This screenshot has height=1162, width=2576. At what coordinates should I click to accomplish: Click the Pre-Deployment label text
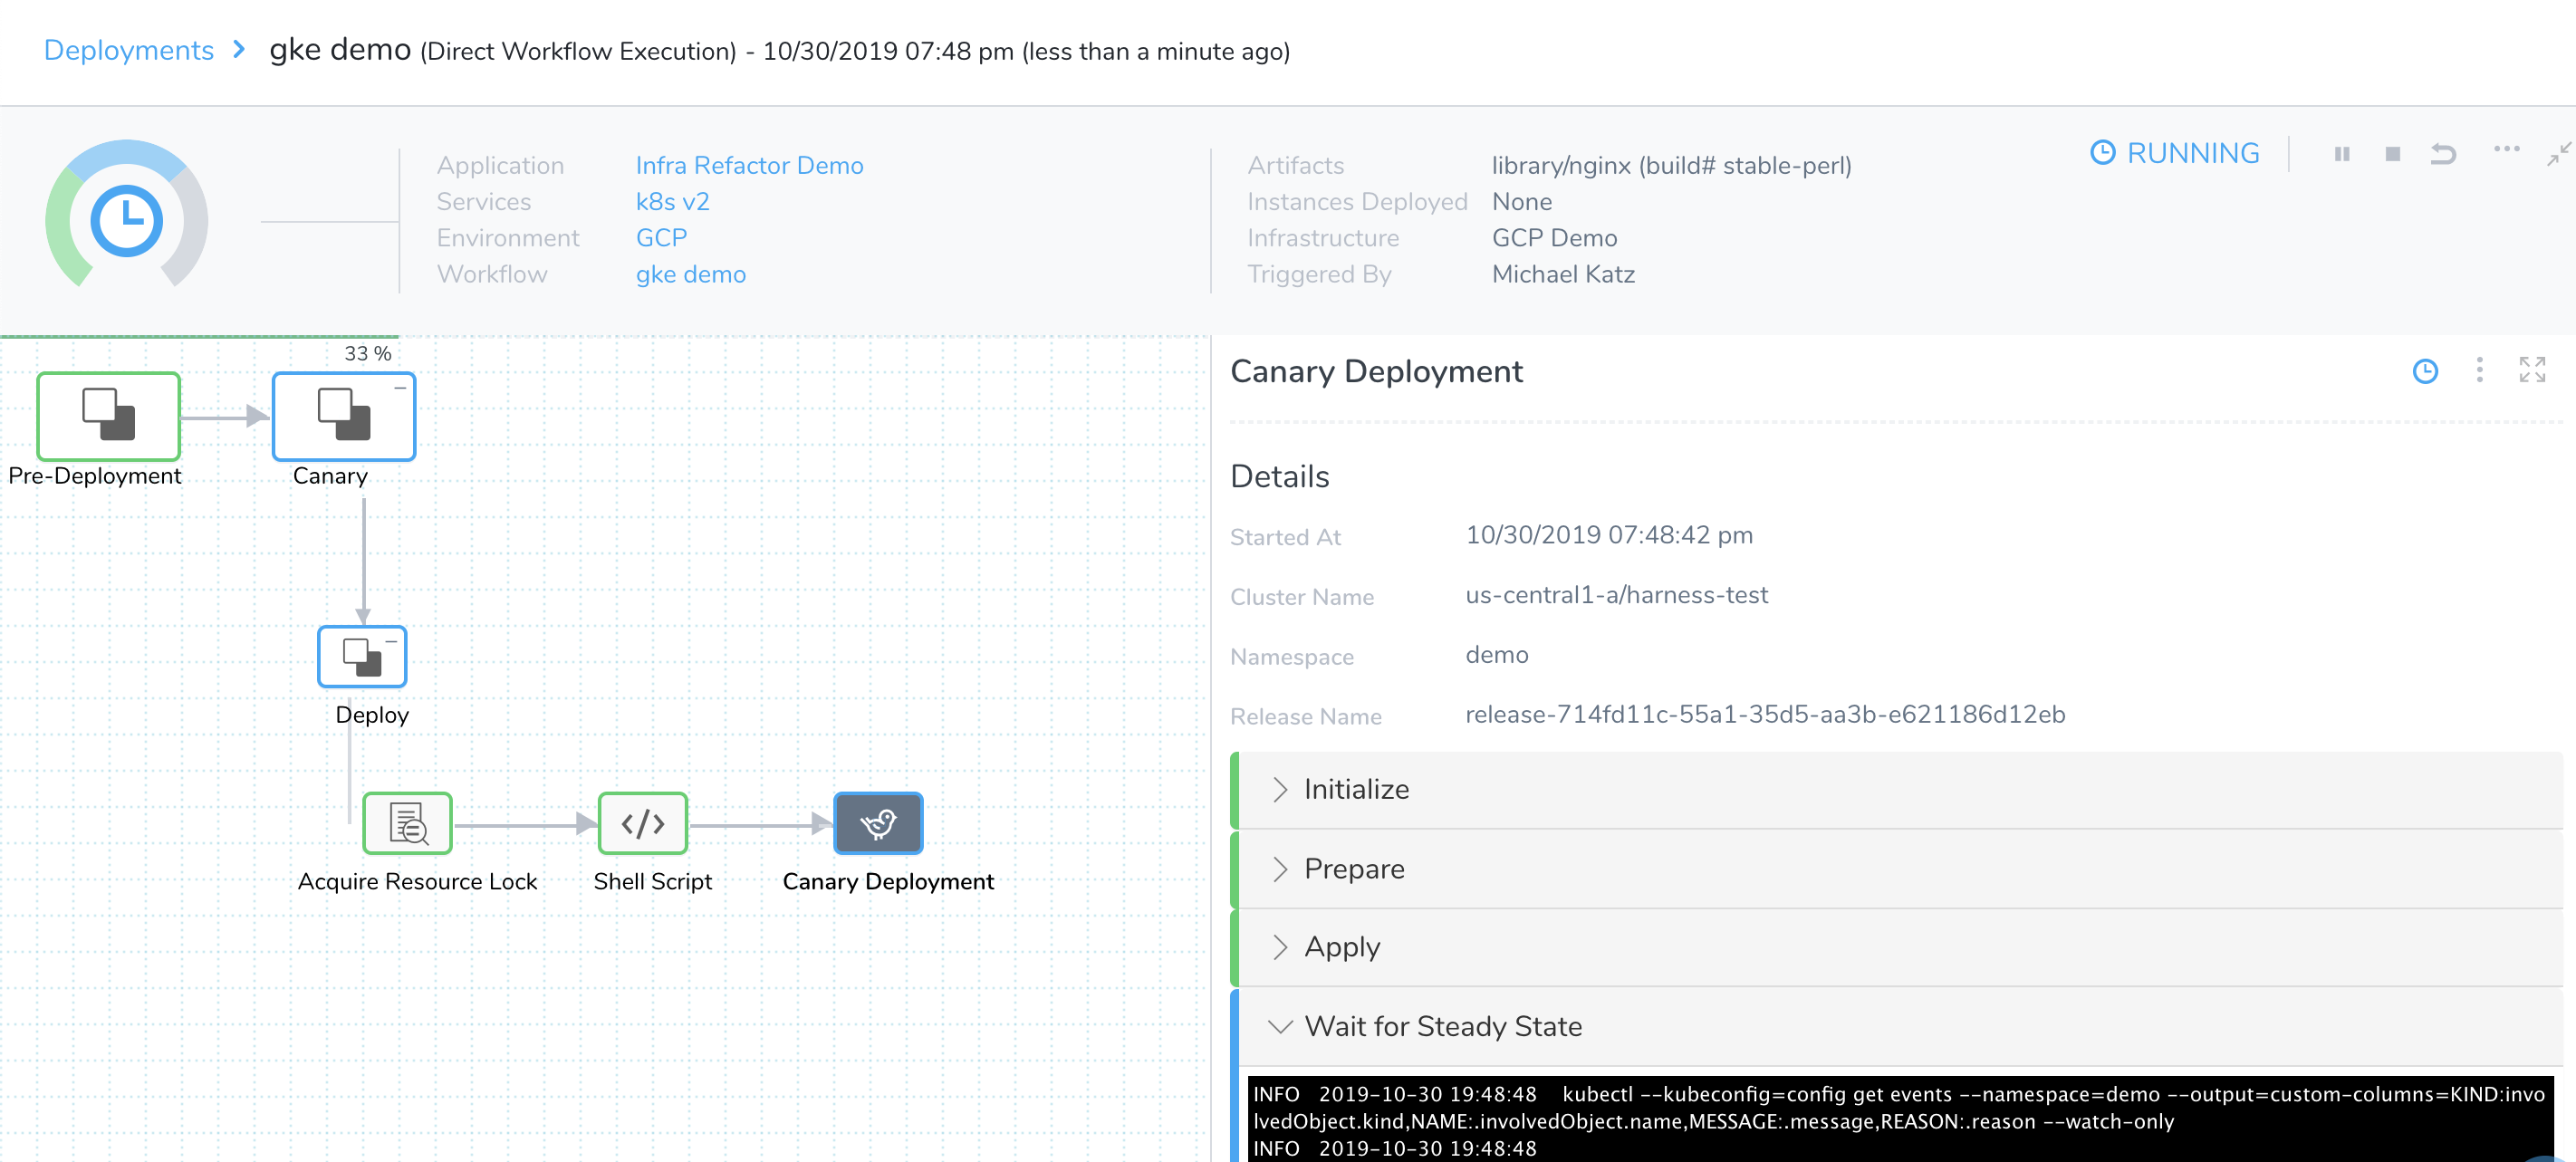(x=95, y=476)
